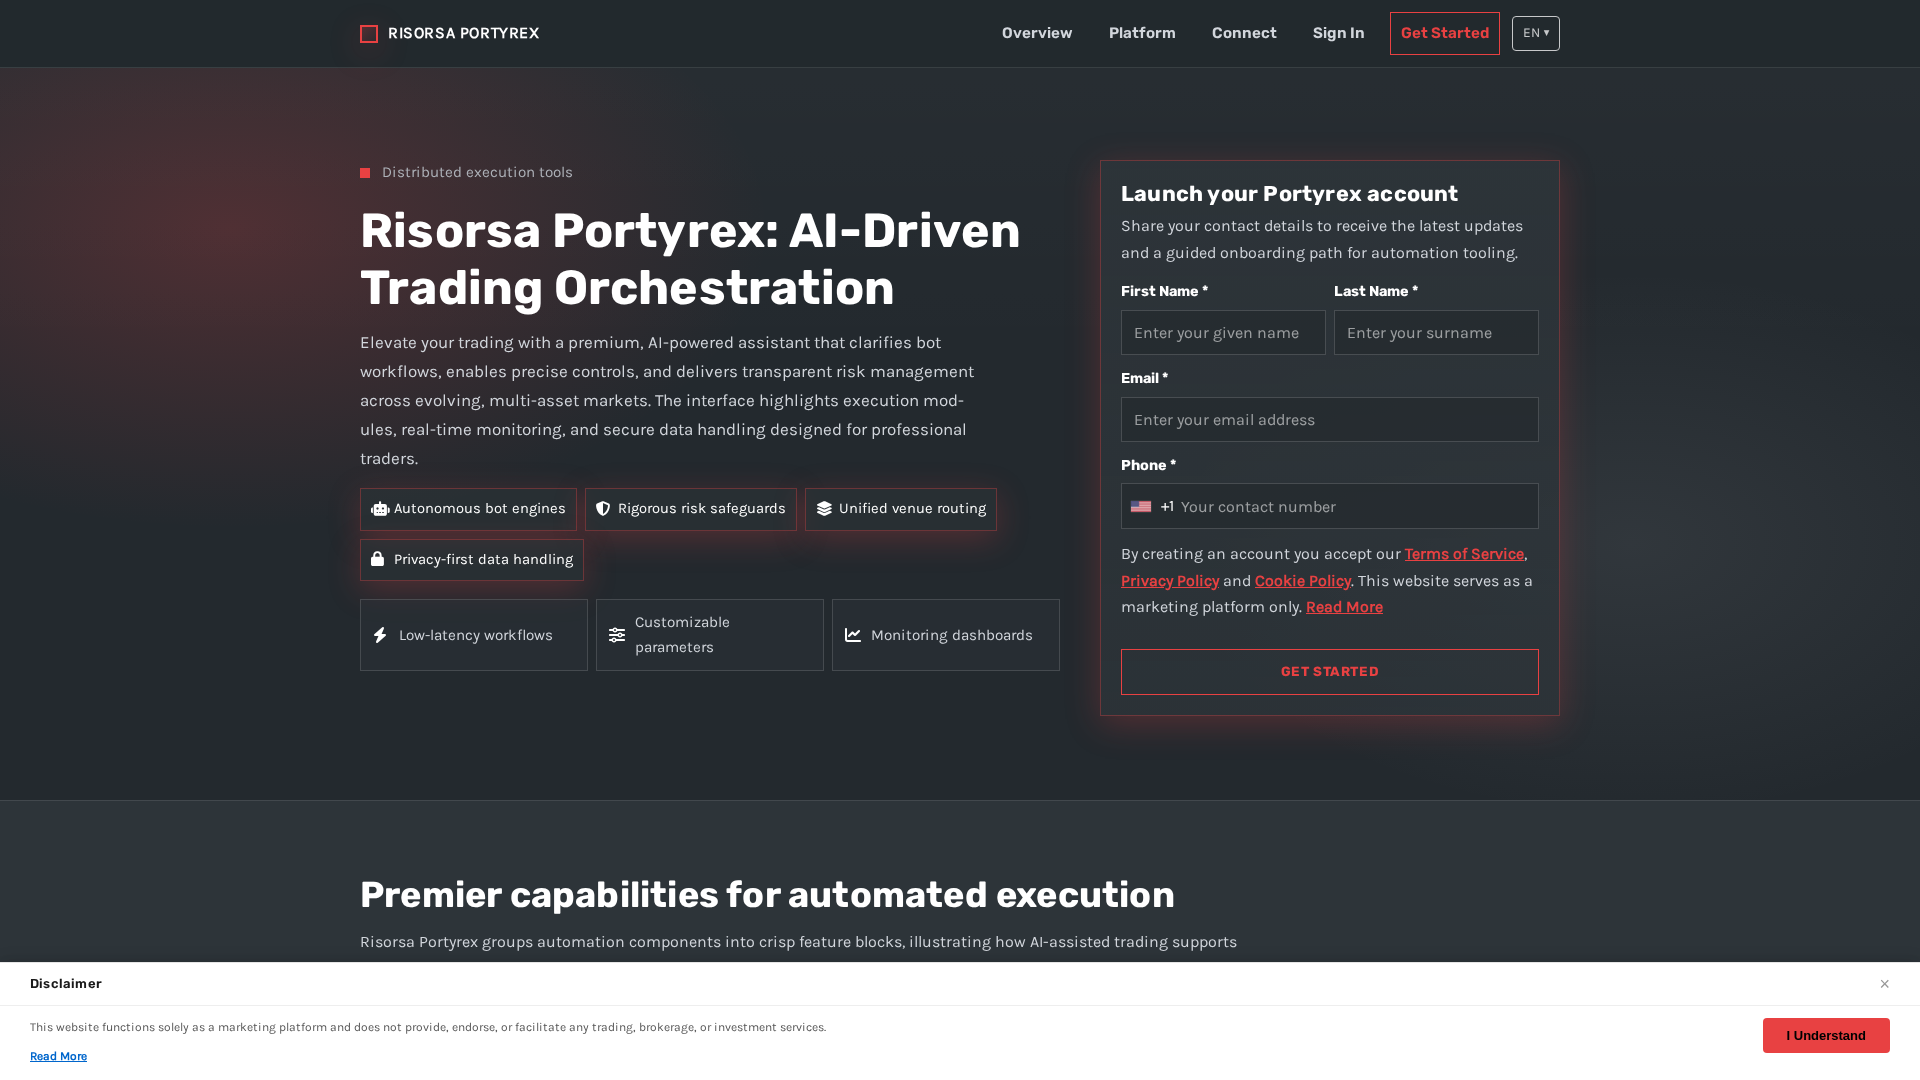Click the Privacy-first data handling tag
The image size is (1920, 1080).
472,560
